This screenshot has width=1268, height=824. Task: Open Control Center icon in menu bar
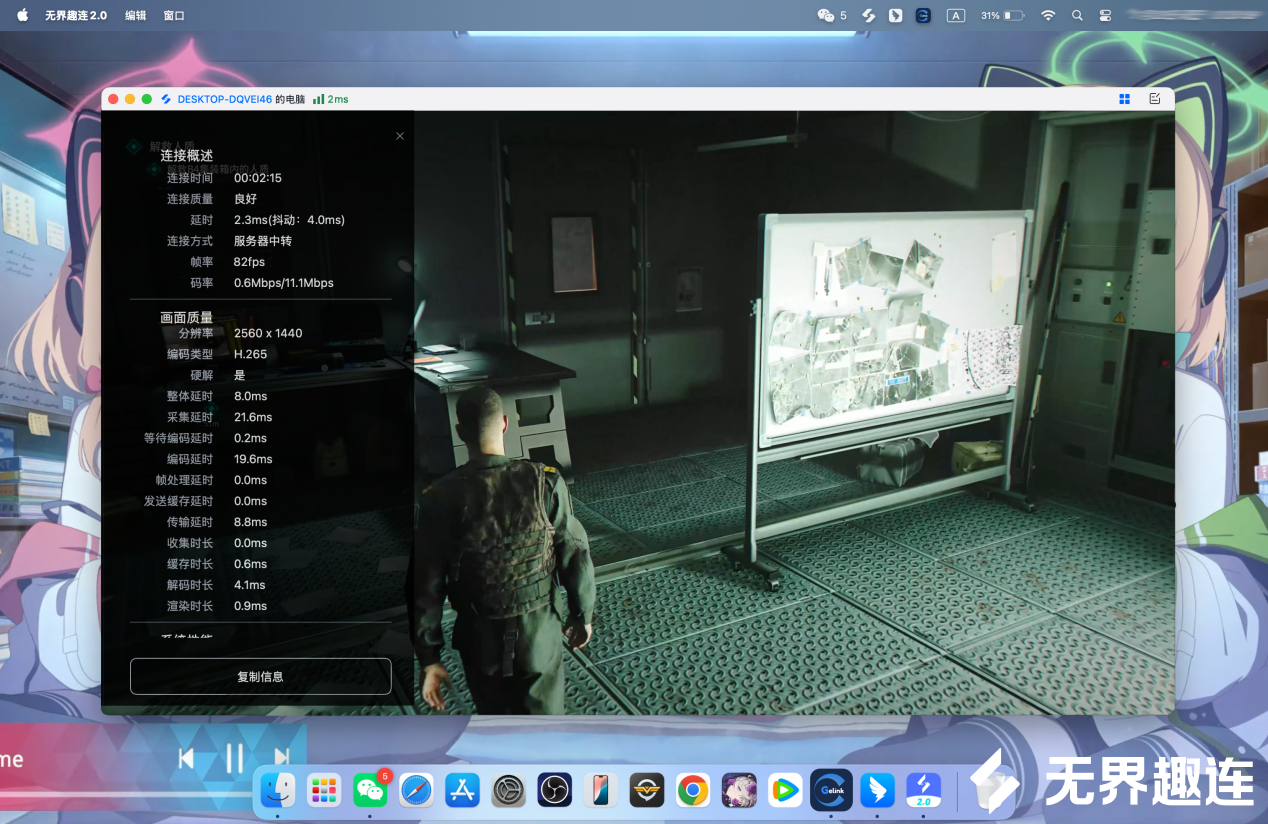click(1106, 15)
